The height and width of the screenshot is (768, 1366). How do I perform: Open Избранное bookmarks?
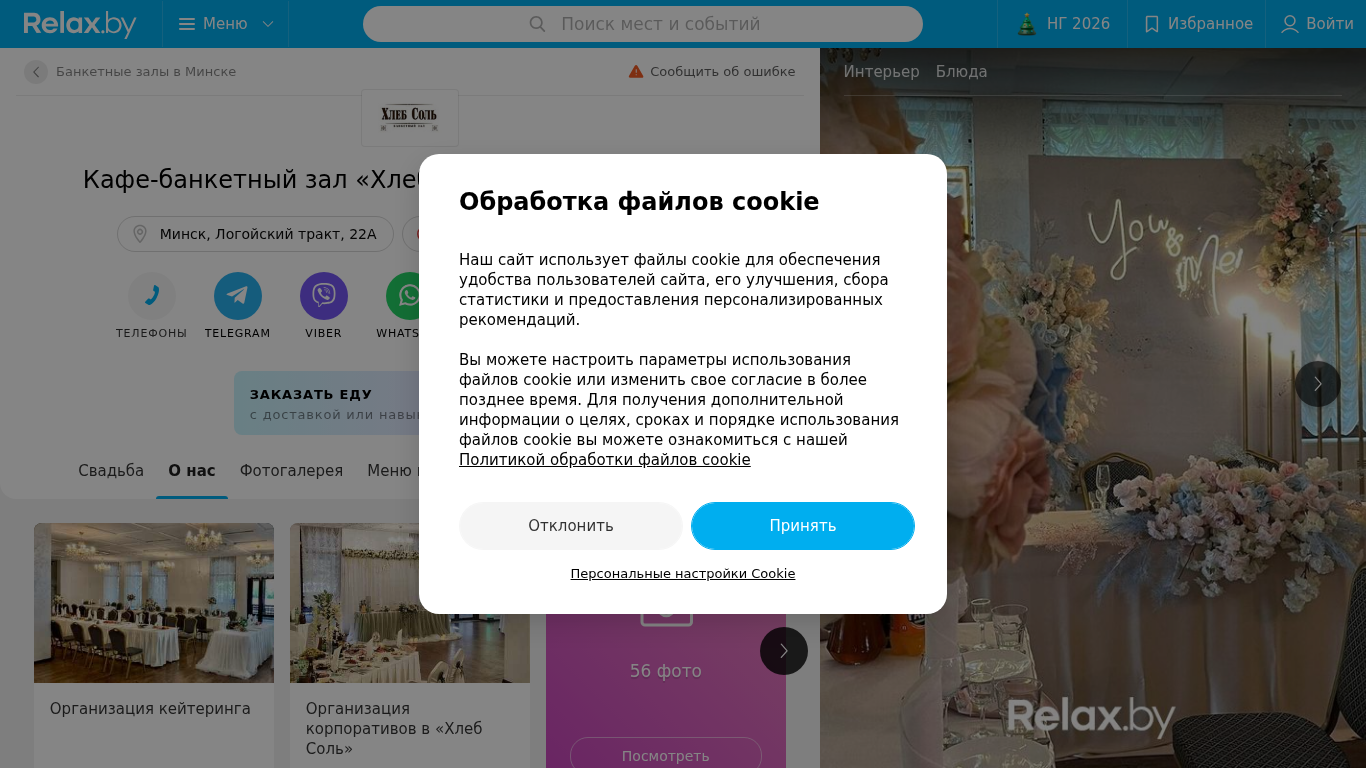click(x=1197, y=24)
